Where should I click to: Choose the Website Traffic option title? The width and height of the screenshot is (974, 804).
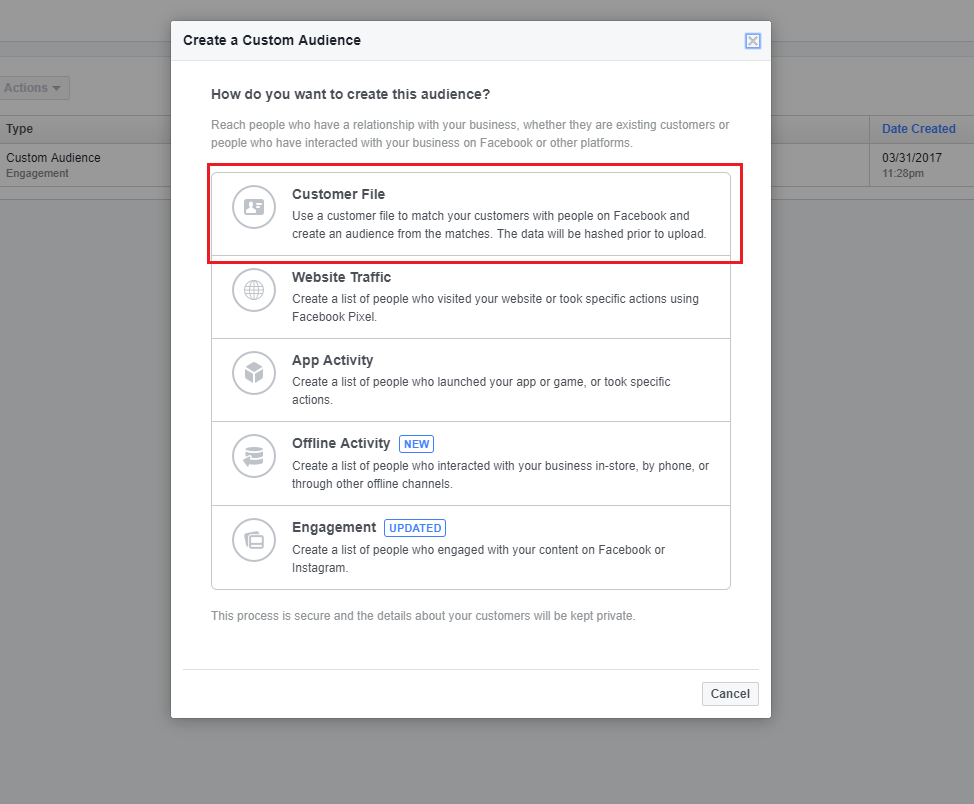coord(341,277)
